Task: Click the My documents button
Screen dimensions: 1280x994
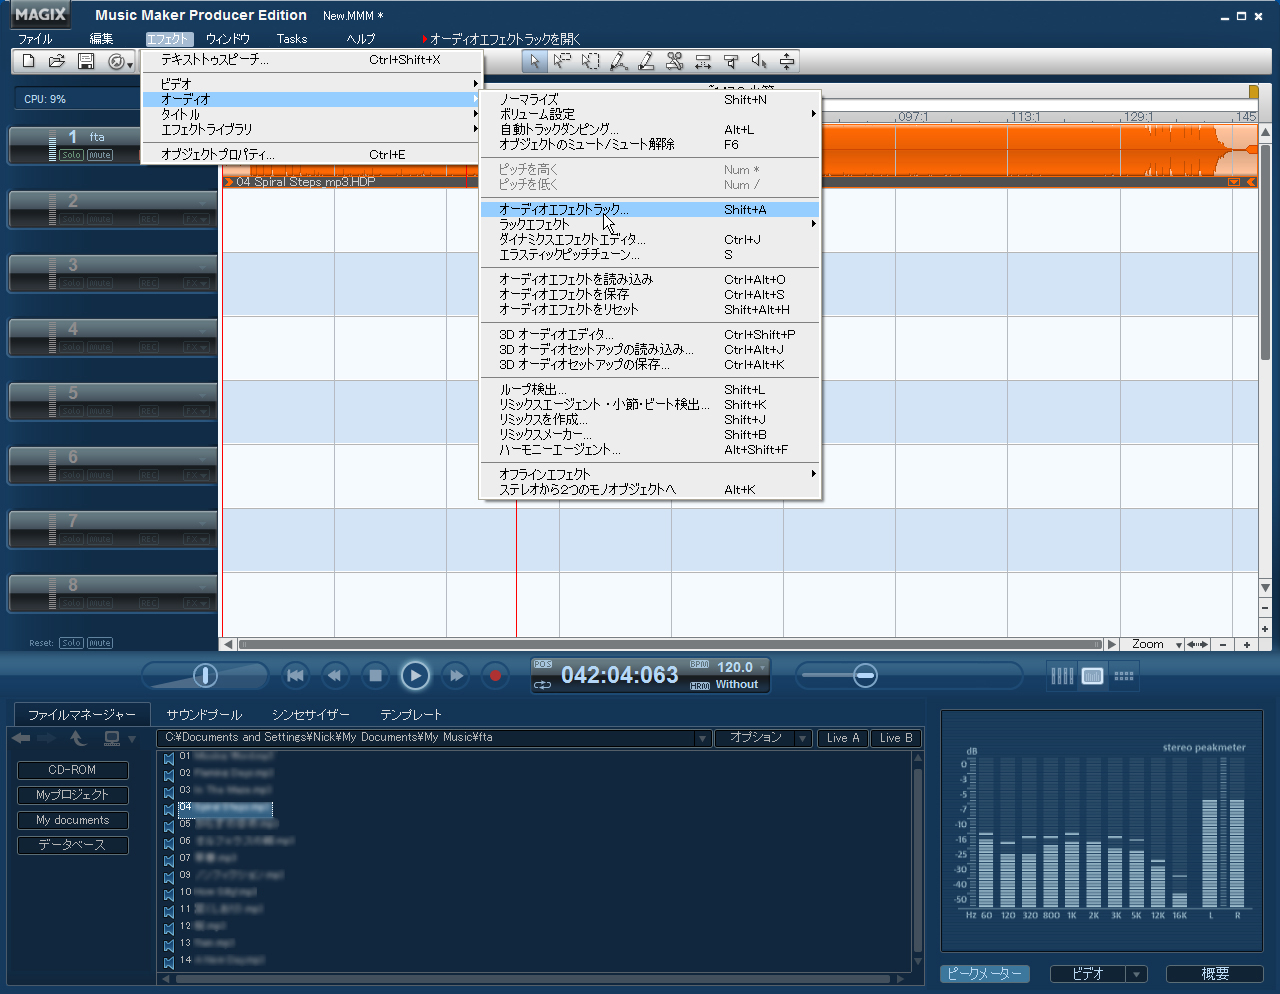Action: click(x=73, y=820)
